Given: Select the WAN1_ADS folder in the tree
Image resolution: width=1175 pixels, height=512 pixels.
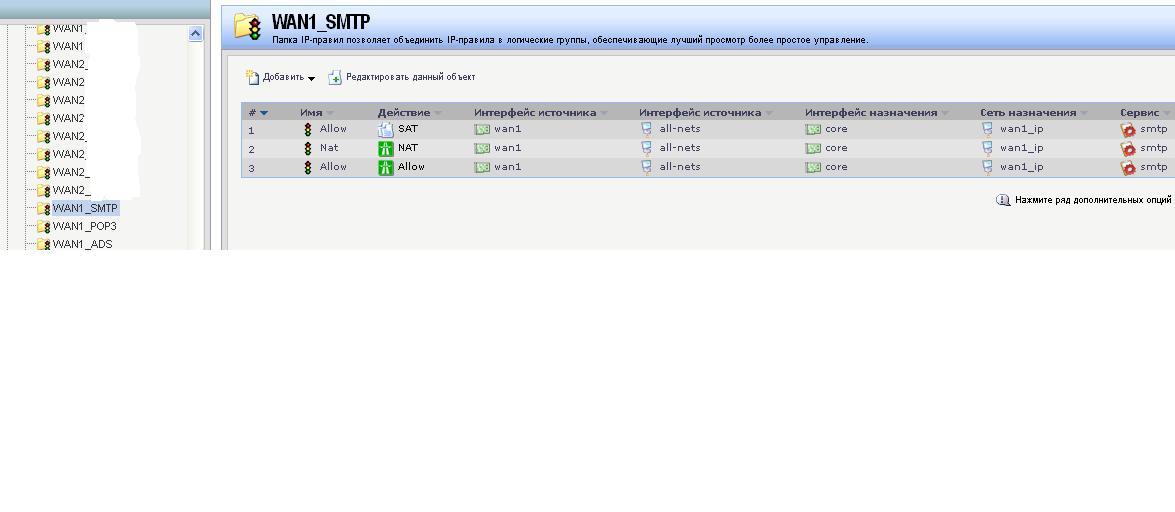Looking at the screenshot, I should point(82,244).
